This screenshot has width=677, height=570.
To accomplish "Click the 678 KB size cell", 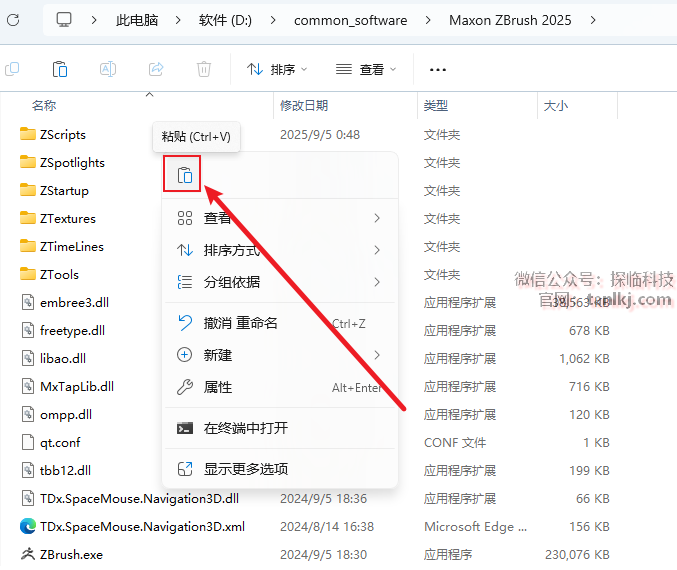I will coord(589,330).
